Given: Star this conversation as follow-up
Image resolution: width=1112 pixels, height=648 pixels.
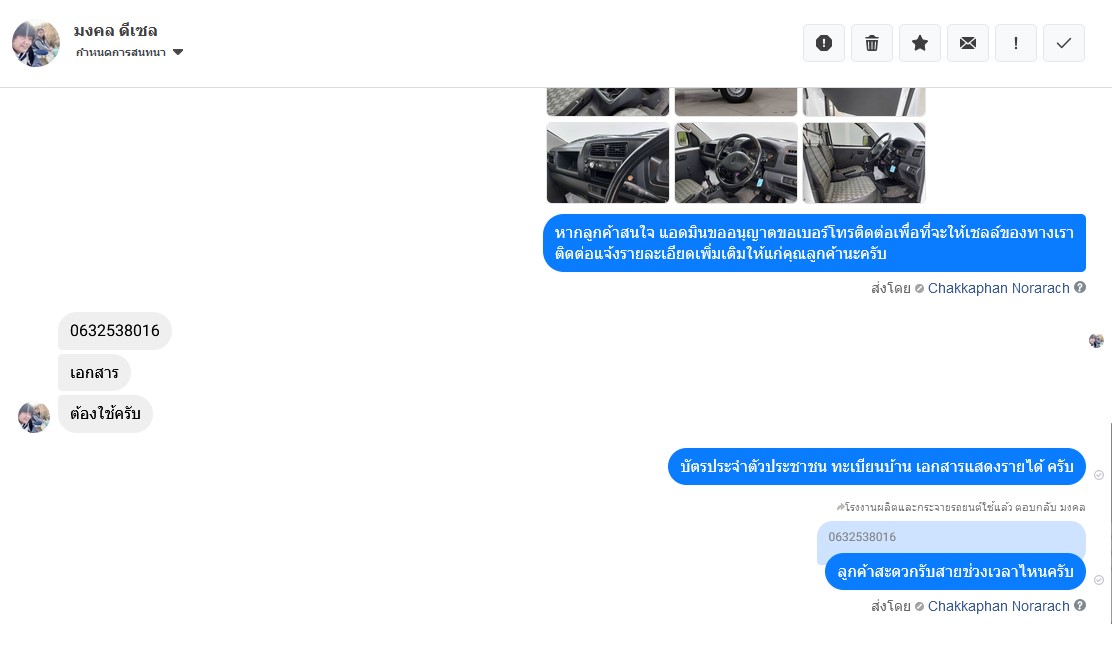Looking at the screenshot, I should (920, 43).
